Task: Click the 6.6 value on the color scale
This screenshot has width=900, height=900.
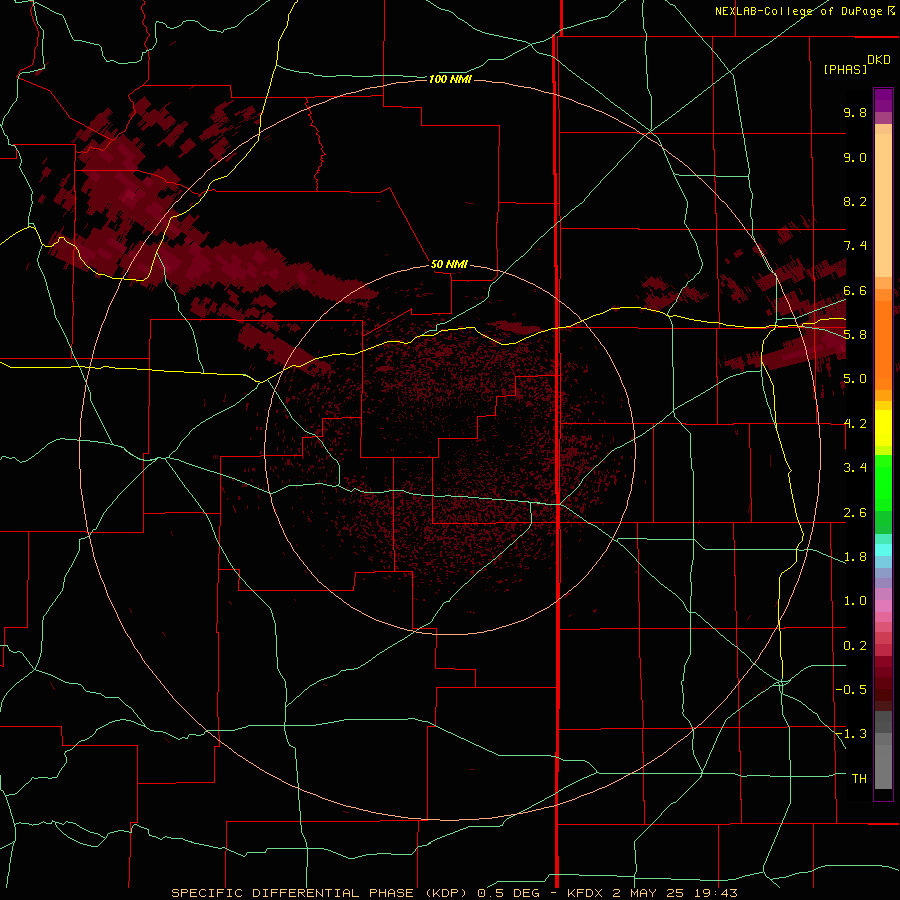Action: pyautogui.click(x=855, y=290)
